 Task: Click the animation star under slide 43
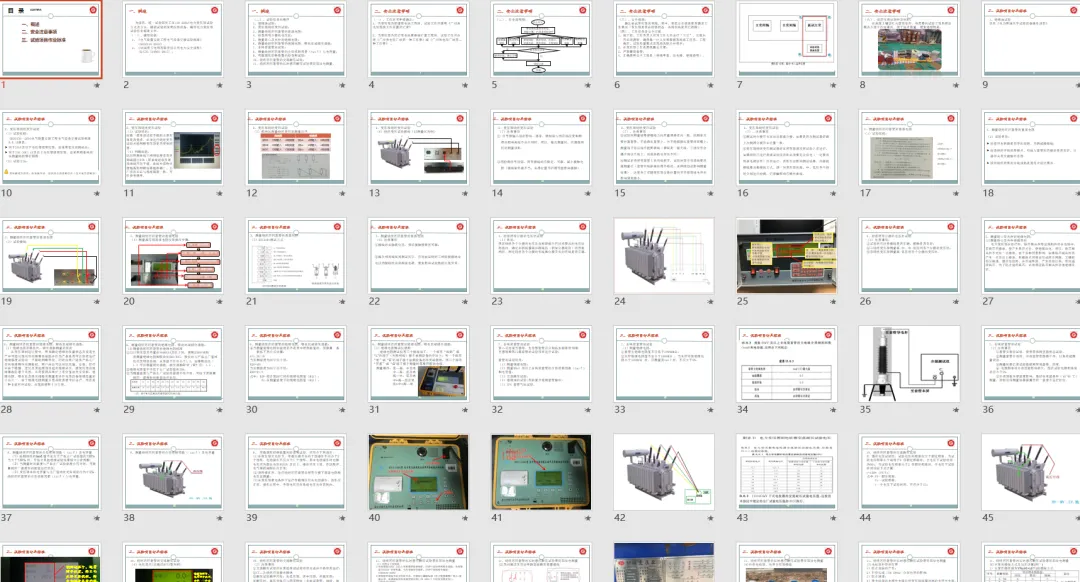click(x=833, y=518)
